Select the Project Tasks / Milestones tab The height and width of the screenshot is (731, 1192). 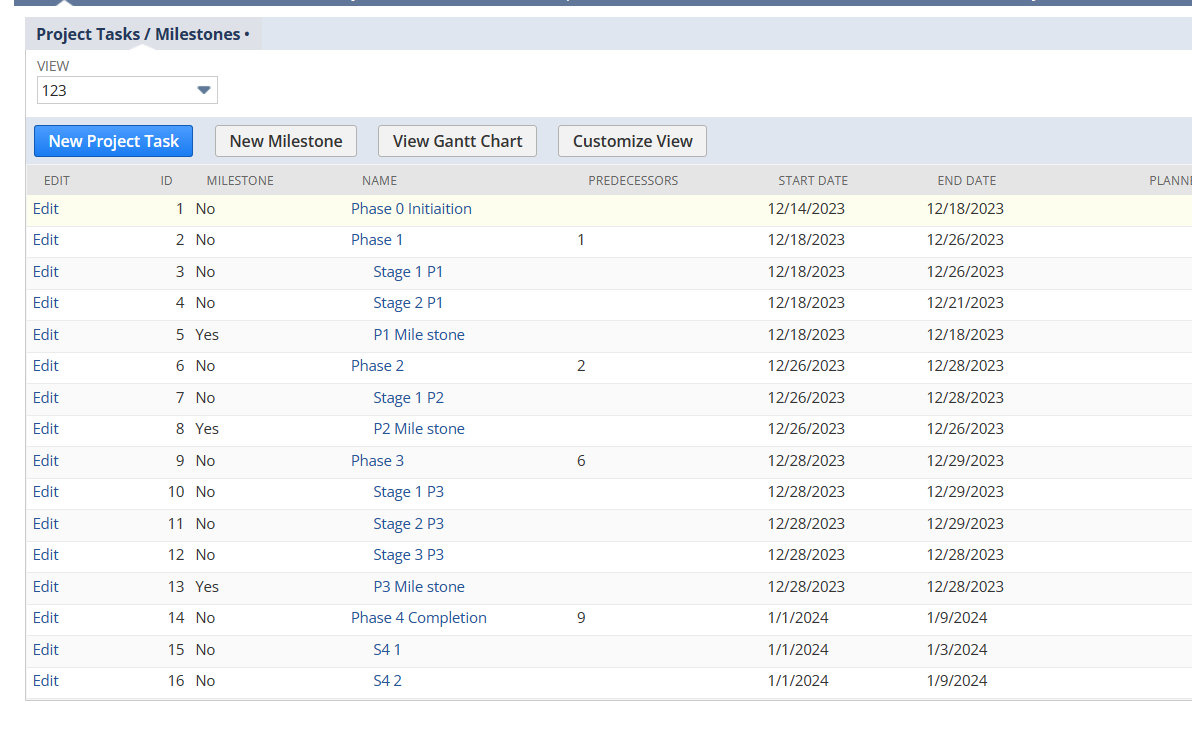point(142,34)
